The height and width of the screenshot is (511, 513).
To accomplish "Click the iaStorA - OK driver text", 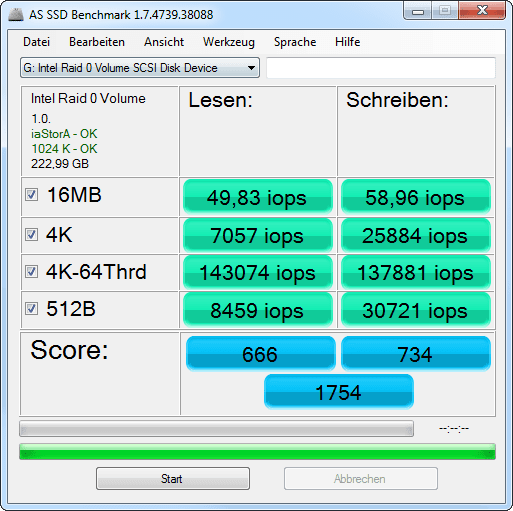I will tap(64, 134).
